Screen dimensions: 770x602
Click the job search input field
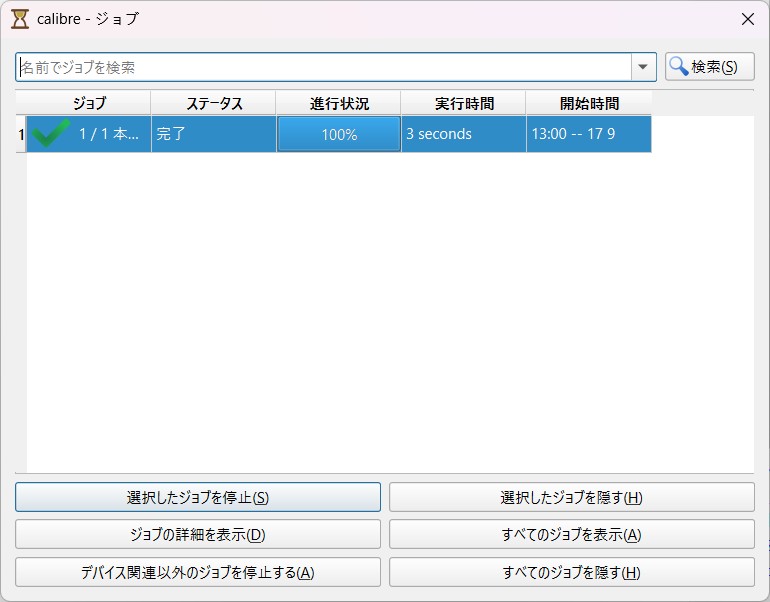pos(323,67)
